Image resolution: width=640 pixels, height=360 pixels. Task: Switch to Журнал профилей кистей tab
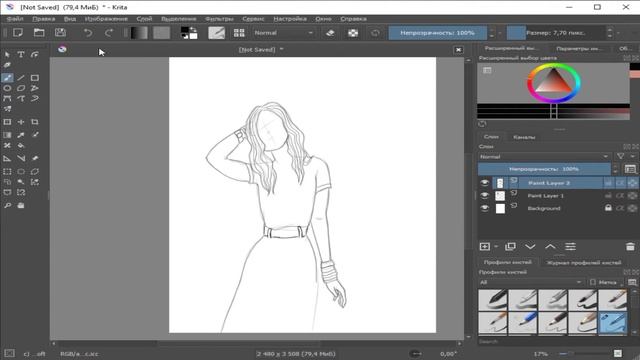pyautogui.click(x=584, y=262)
